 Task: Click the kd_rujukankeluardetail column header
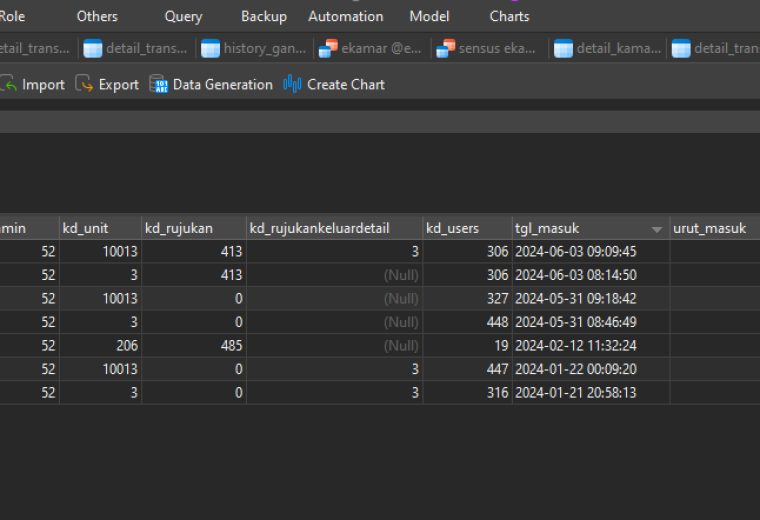[x=334, y=228]
